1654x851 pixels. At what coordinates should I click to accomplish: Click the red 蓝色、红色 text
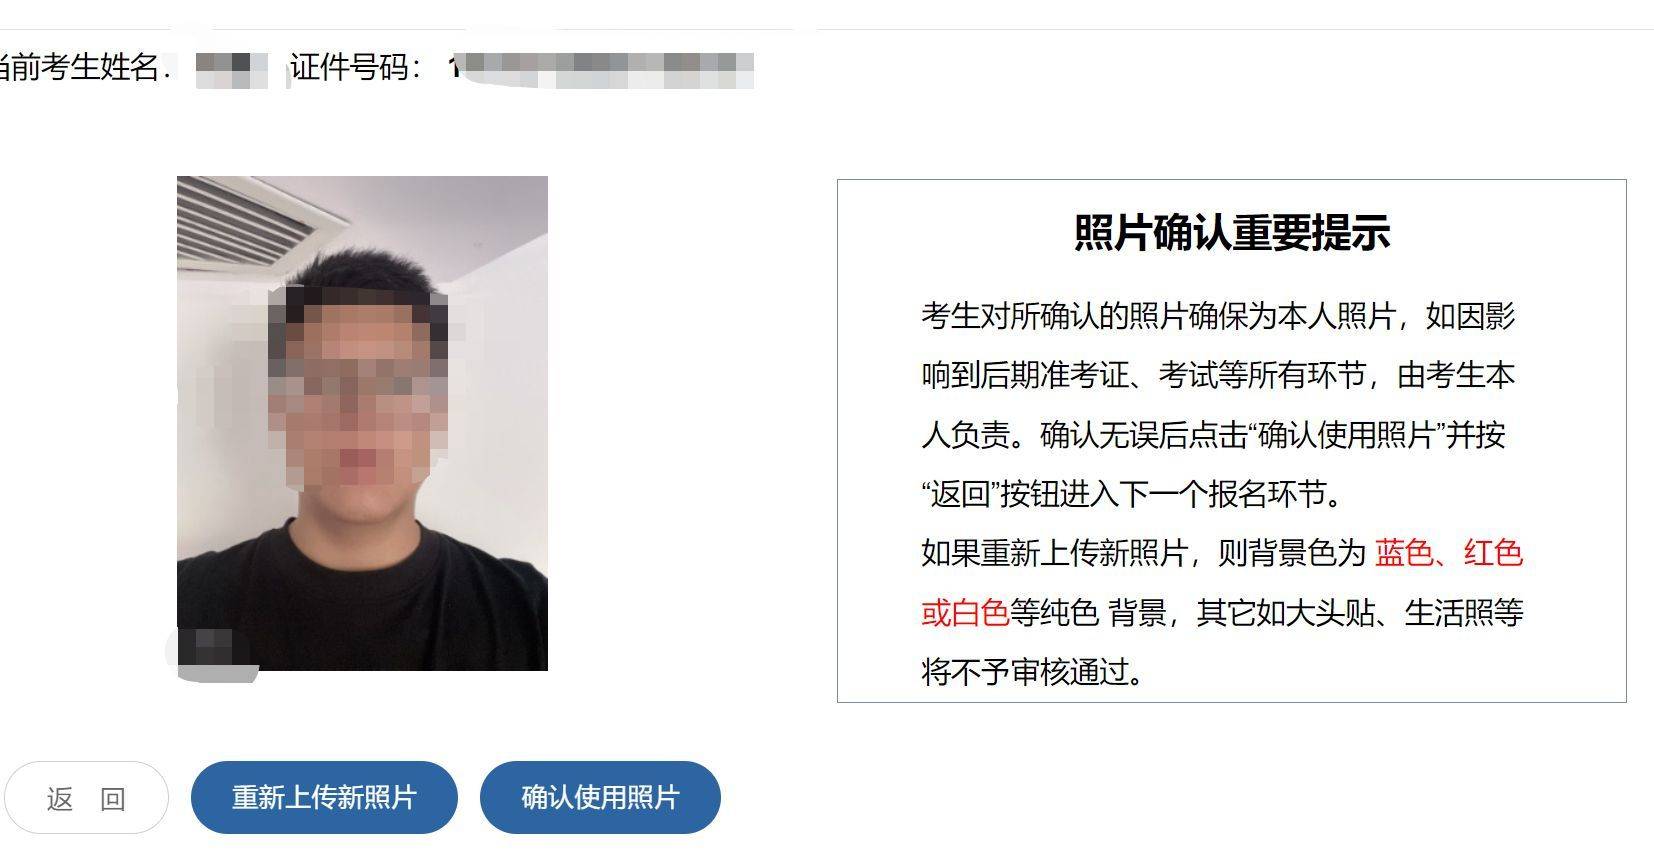pyautogui.click(x=1449, y=553)
